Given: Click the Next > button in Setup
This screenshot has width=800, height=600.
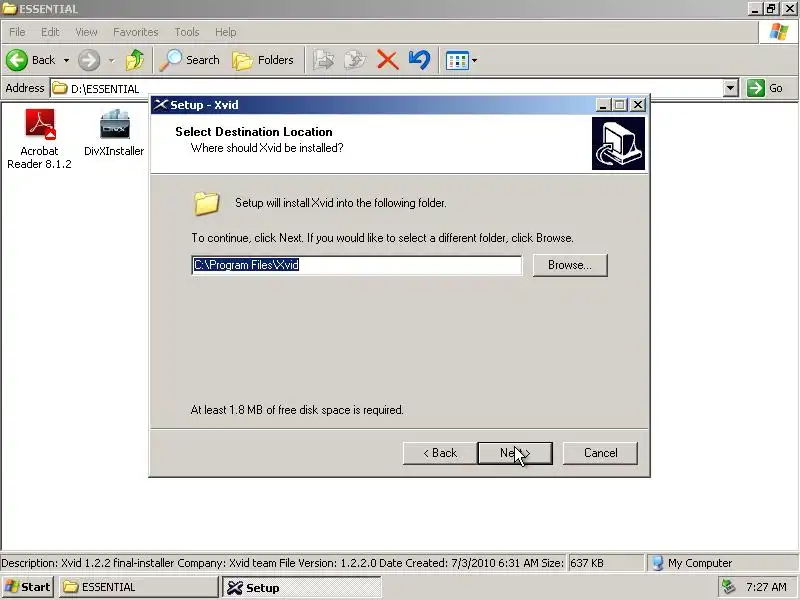Looking at the screenshot, I should coord(515,453).
